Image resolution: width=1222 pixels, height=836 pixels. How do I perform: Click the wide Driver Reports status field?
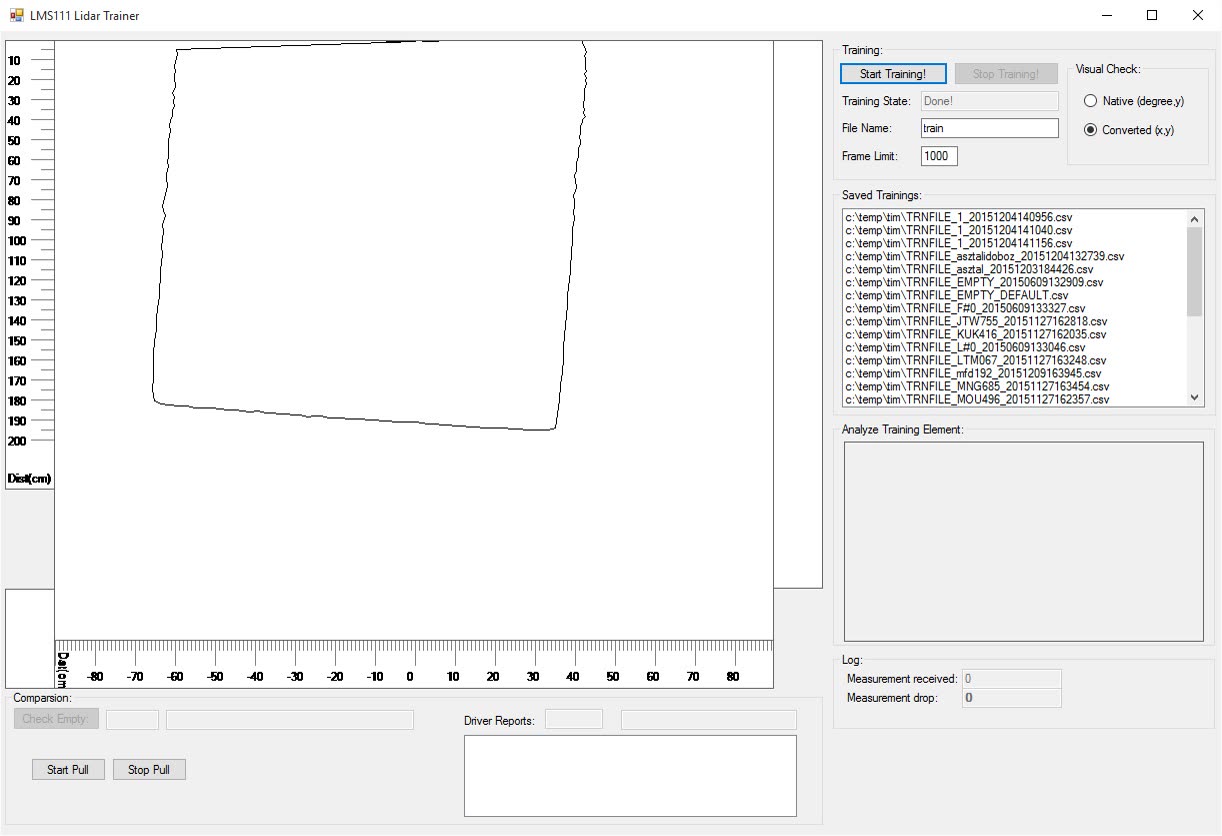[x=709, y=720]
